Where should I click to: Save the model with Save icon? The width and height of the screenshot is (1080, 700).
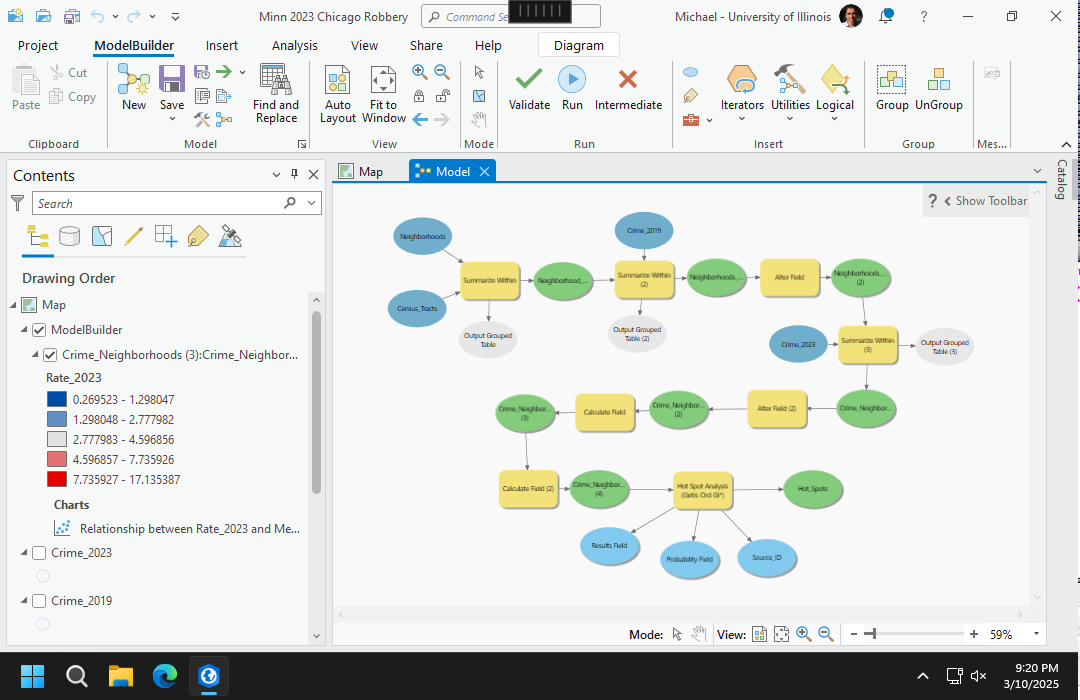coord(172,80)
